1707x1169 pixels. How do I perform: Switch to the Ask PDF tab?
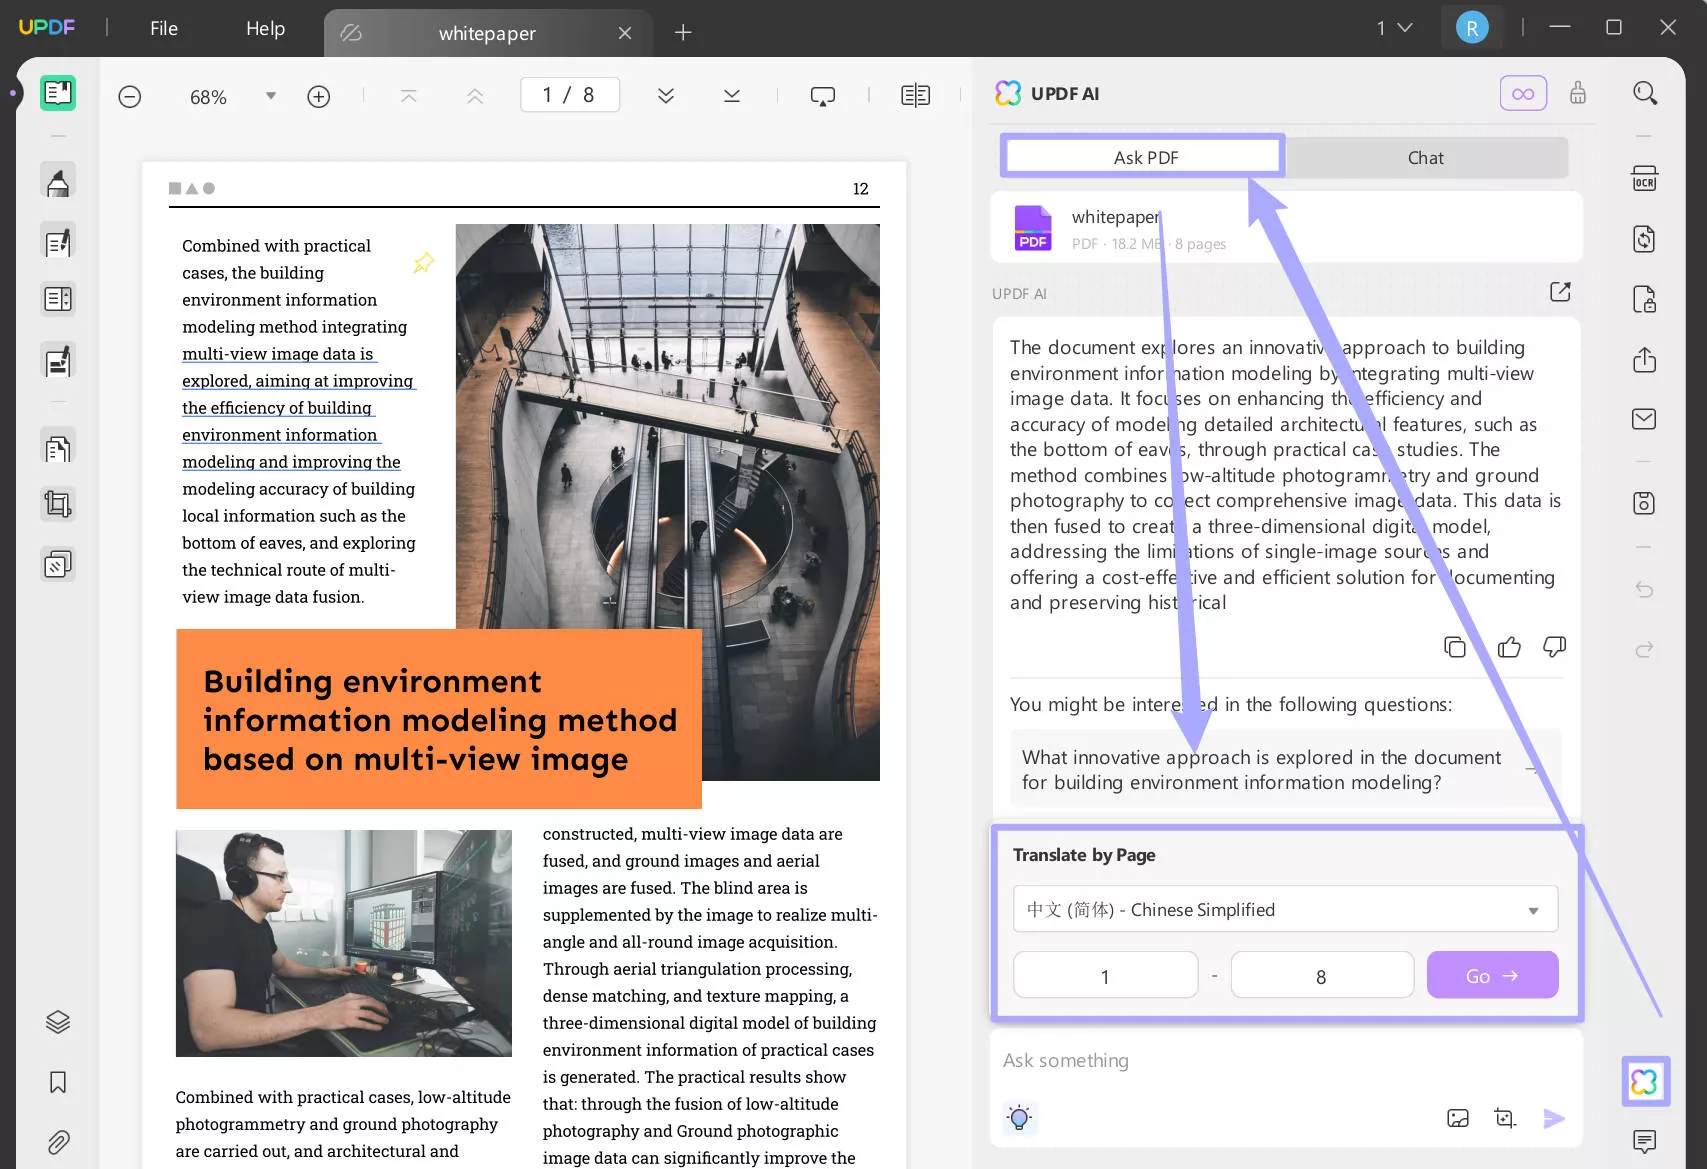click(x=1145, y=157)
